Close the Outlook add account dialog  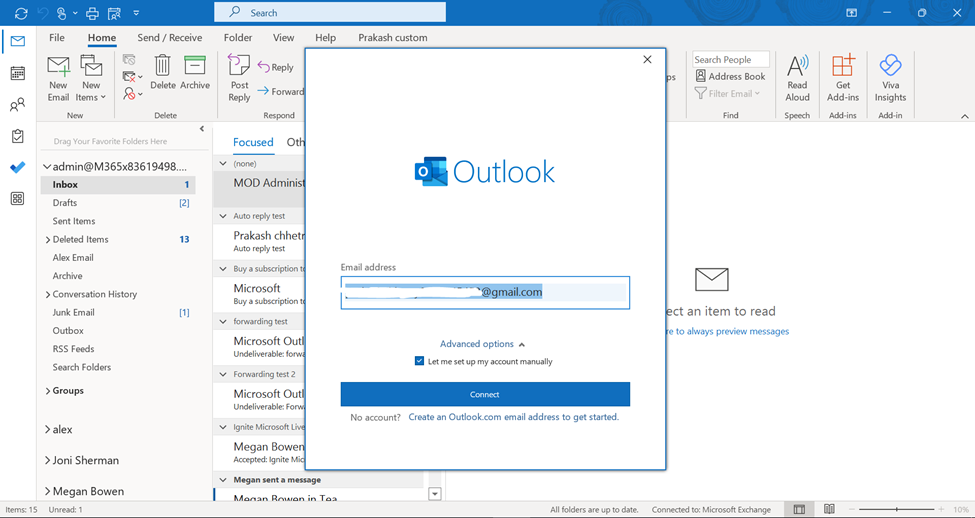tap(647, 59)
